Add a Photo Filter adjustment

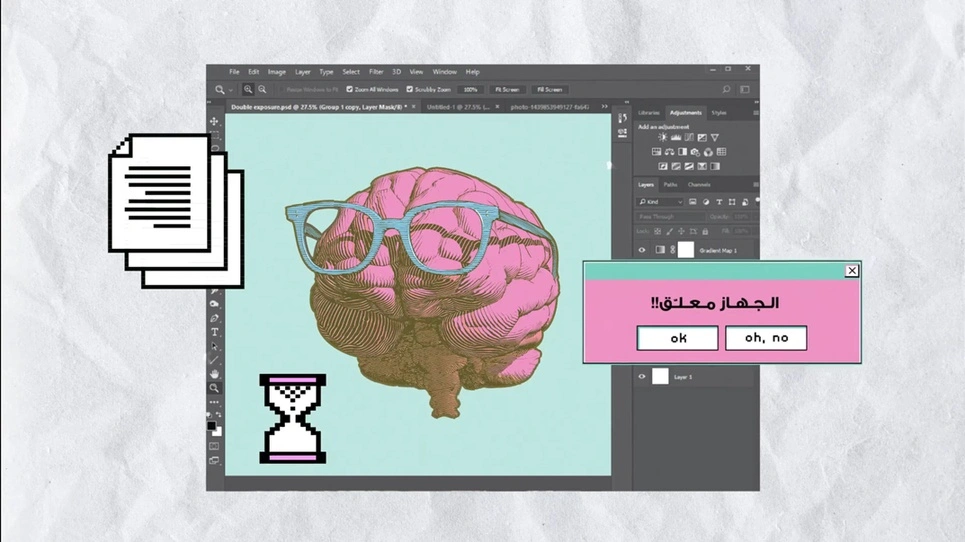click(x=695, y=152)
